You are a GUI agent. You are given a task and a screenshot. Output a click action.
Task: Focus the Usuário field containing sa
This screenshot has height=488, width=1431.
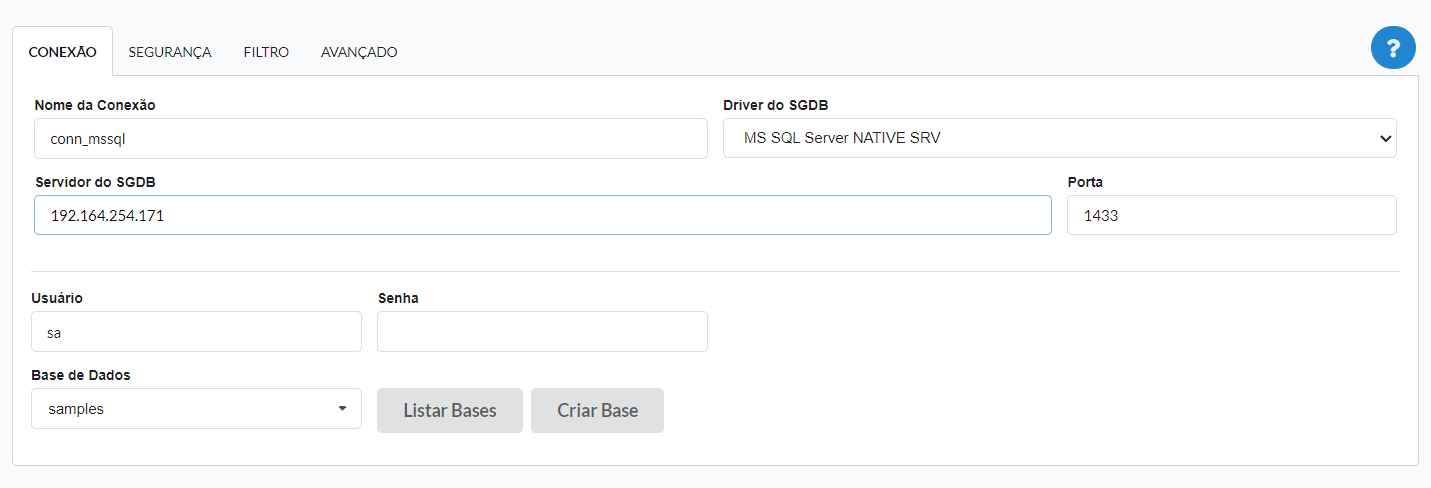click(x=196, y=332)
